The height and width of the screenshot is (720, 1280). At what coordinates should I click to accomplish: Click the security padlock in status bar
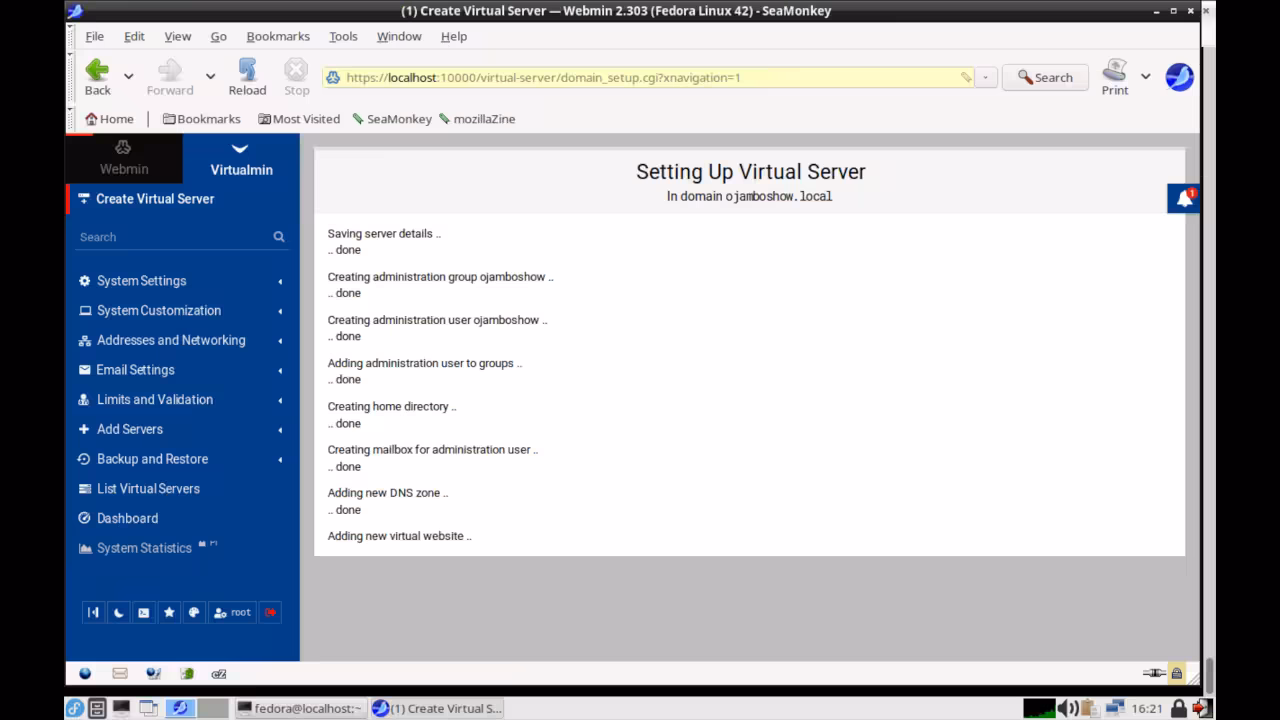point(1176,673)
